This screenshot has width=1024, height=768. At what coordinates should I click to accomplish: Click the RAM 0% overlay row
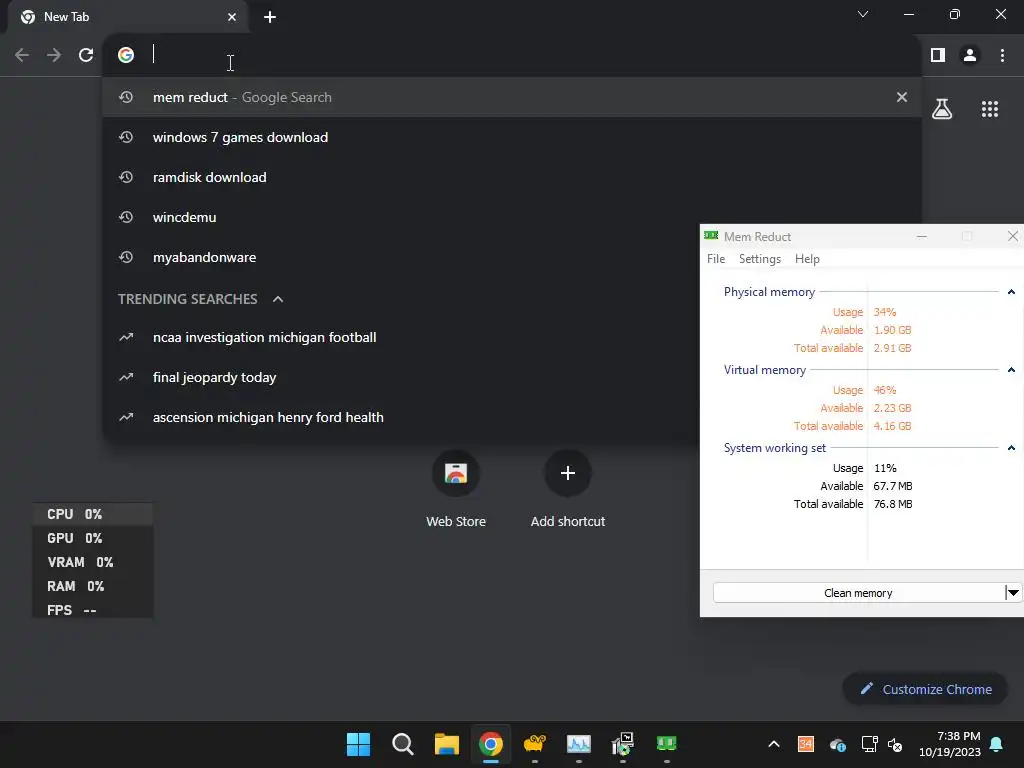click(x=93, y=586)
